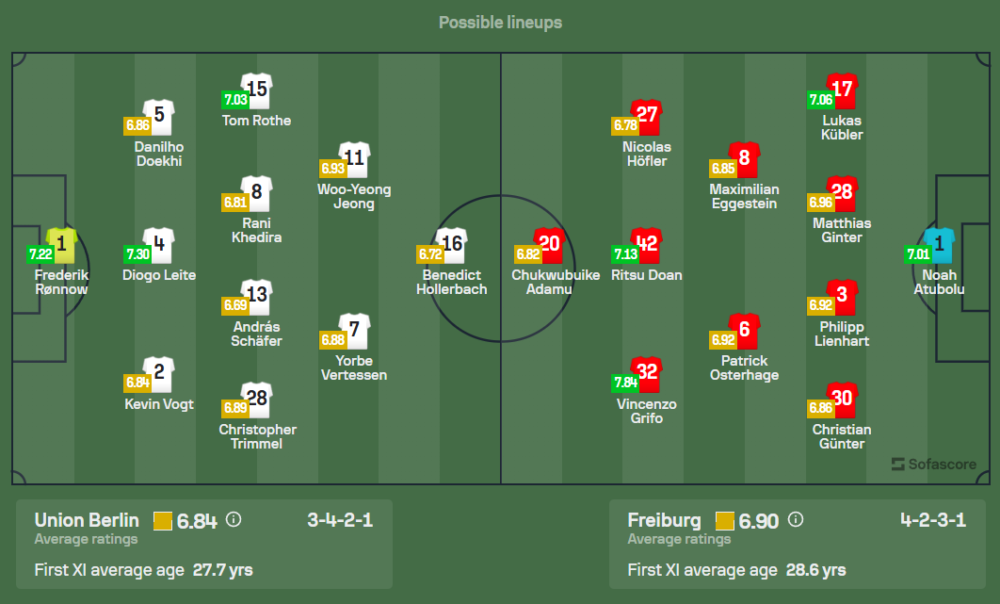Click Matthias Ginter's number 28 jersey
Viewport: 1000px width, 604px height.
click(x=842, y=193)
